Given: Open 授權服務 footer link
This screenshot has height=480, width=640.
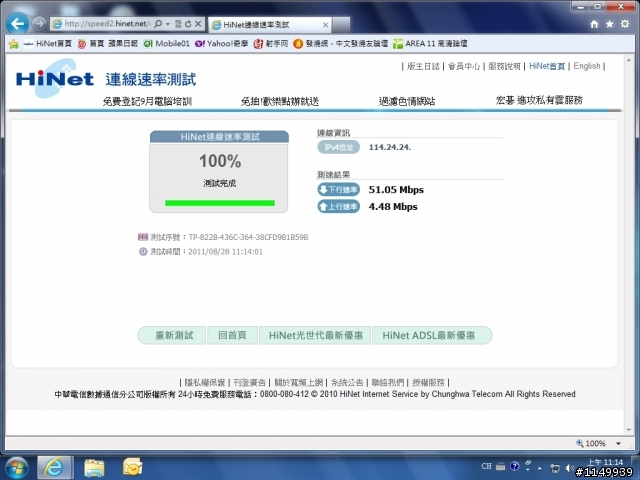Looking at the screenshot, I should tap(428, 382).
